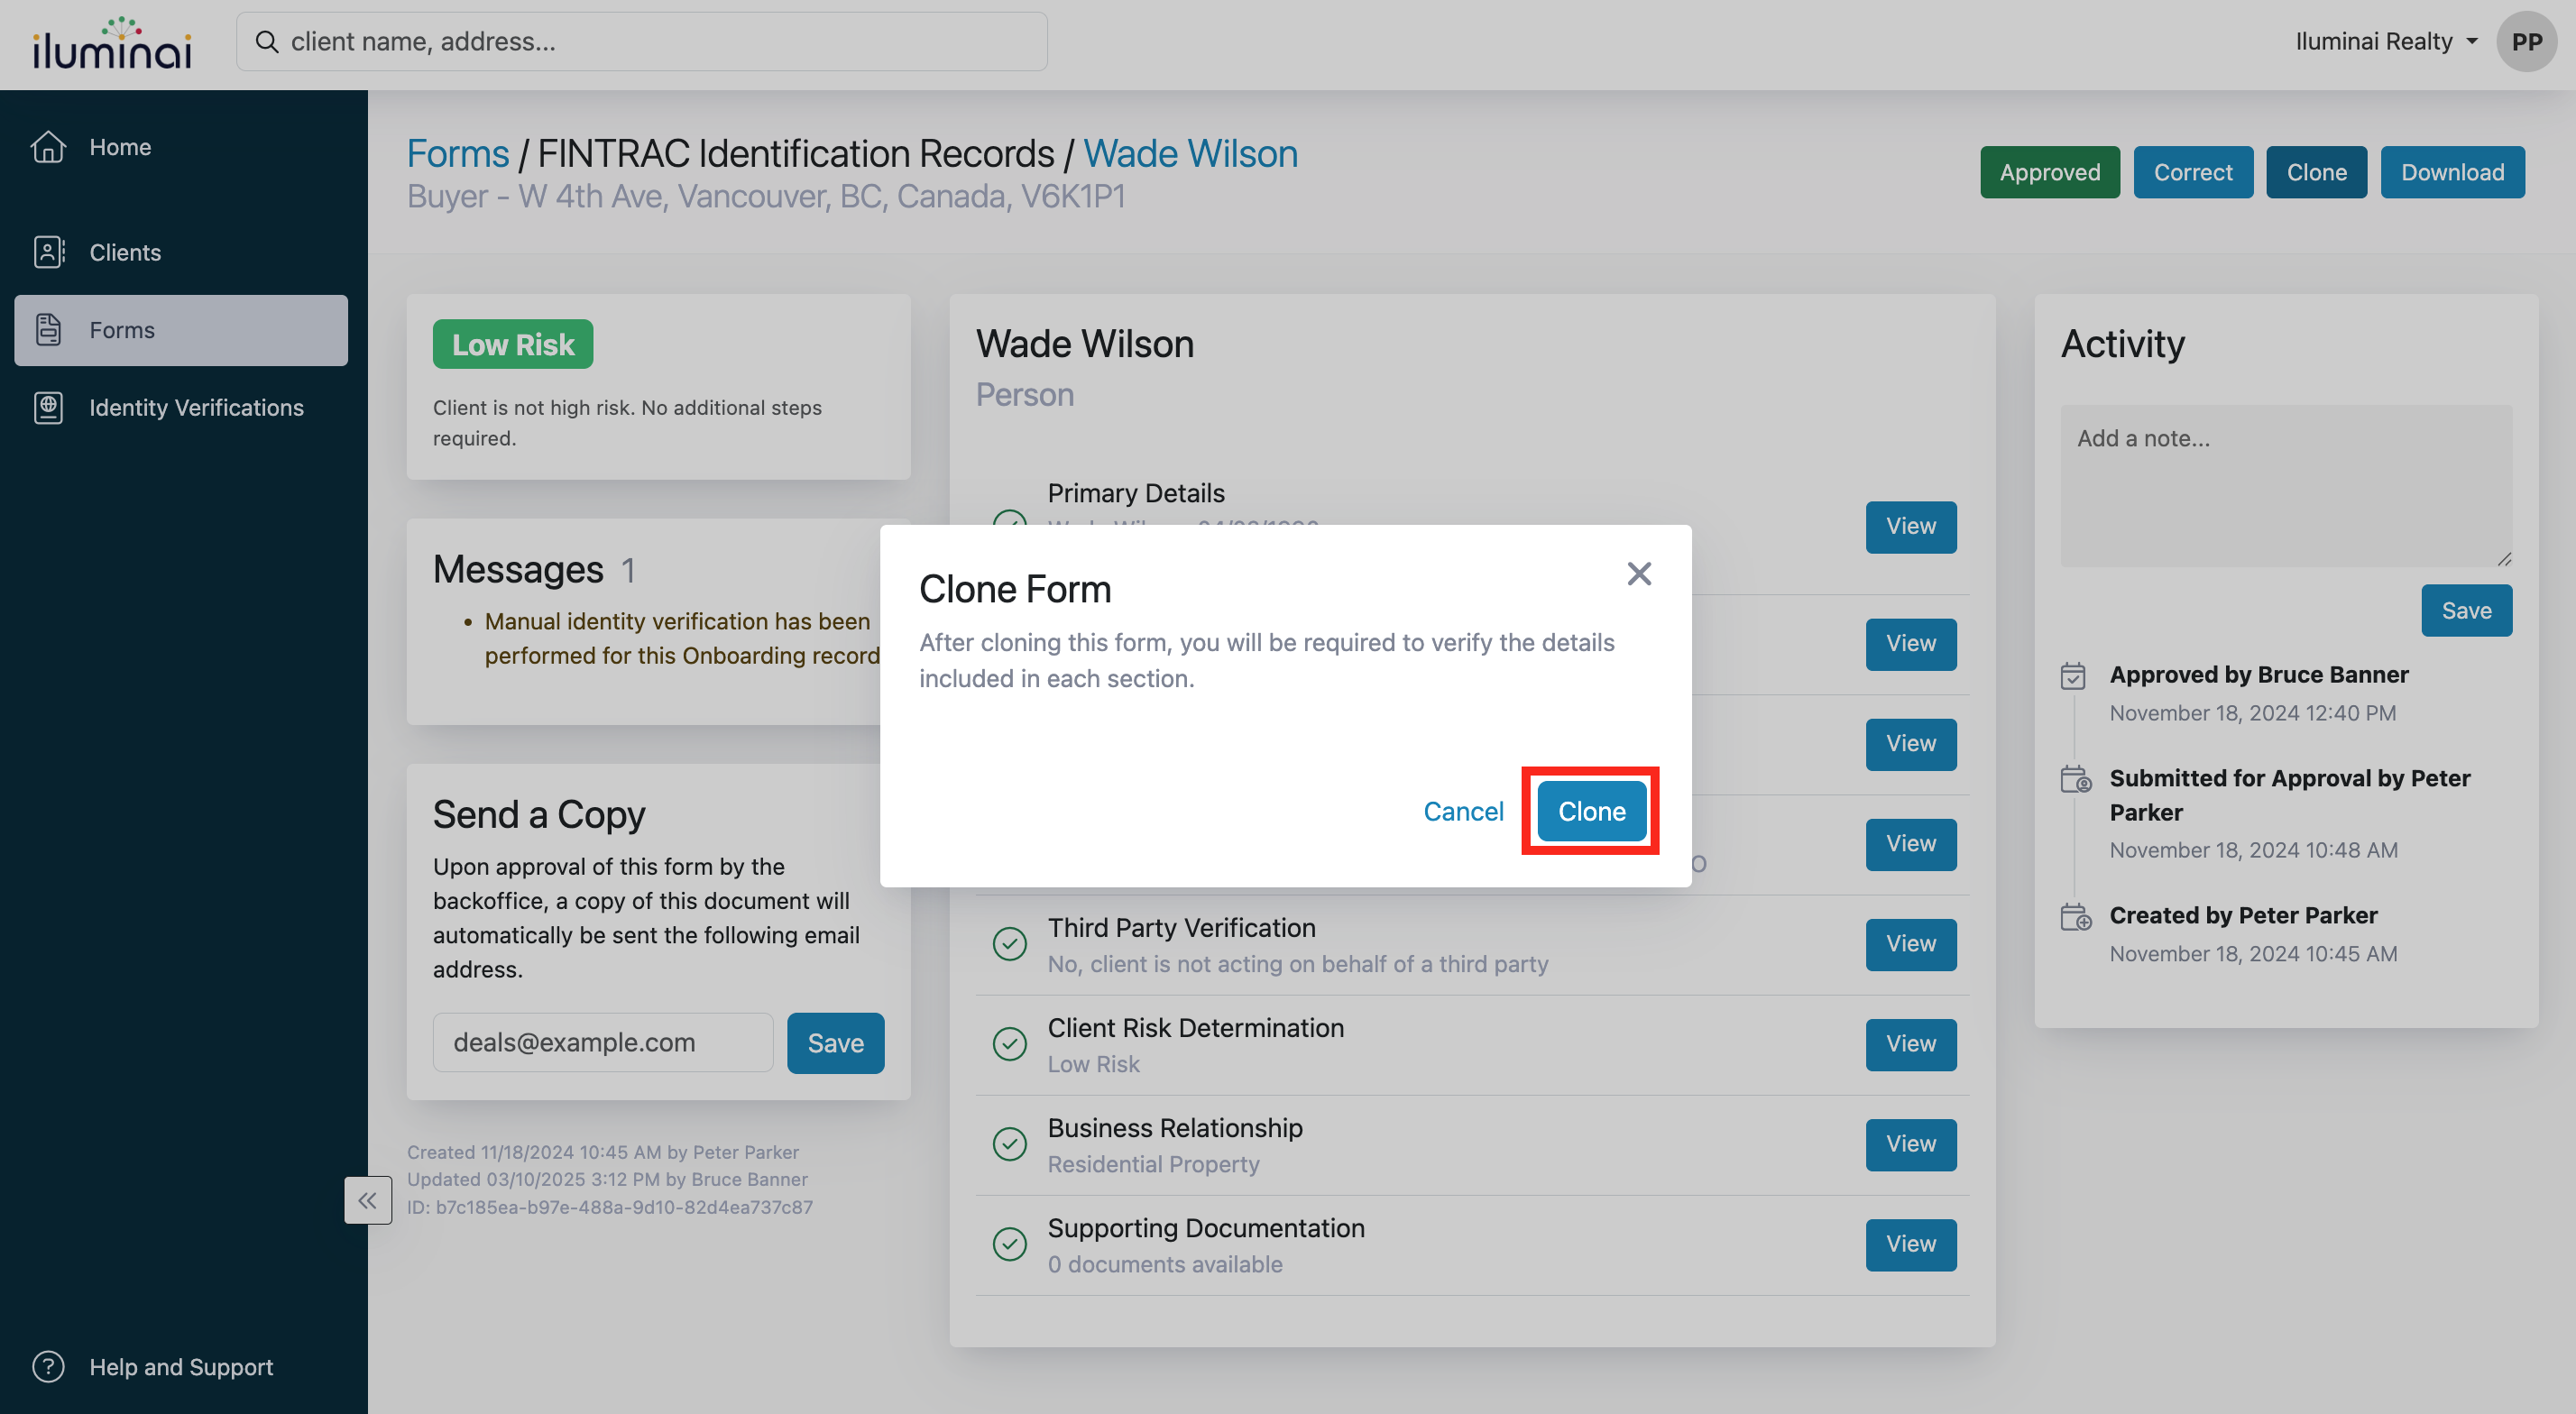This screenshot has height=1414, width=2576.
Task: Confirm by clicking Clone in dialog
Action: (1591, 811)
